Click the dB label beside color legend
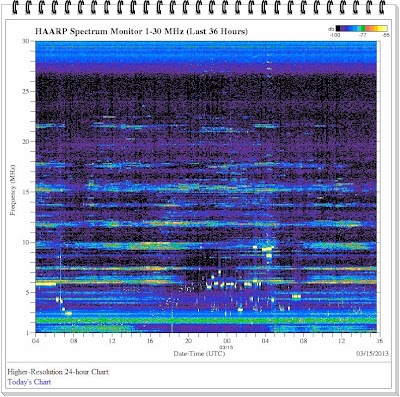 coord(331,29)
